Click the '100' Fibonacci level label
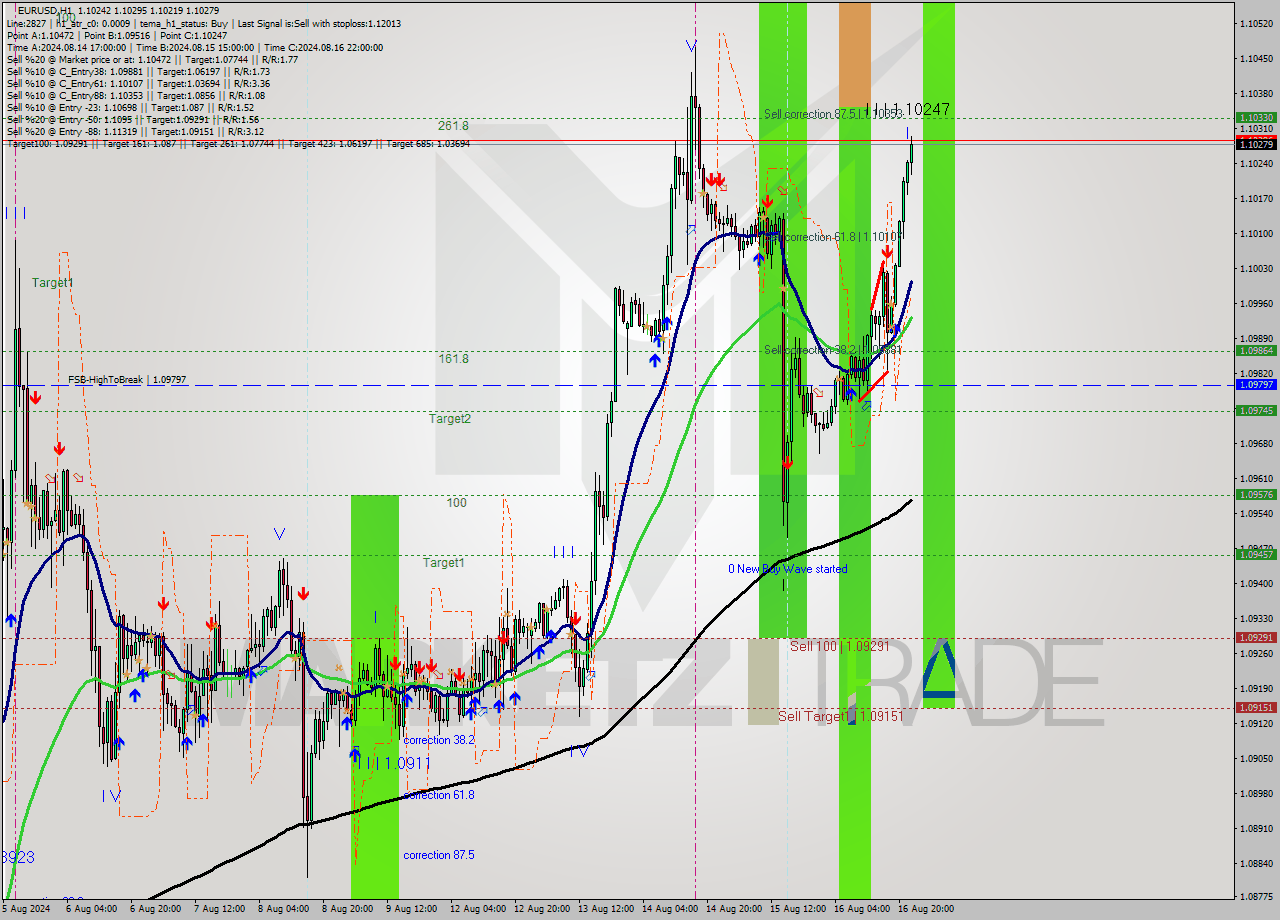 tap(456, 503)
